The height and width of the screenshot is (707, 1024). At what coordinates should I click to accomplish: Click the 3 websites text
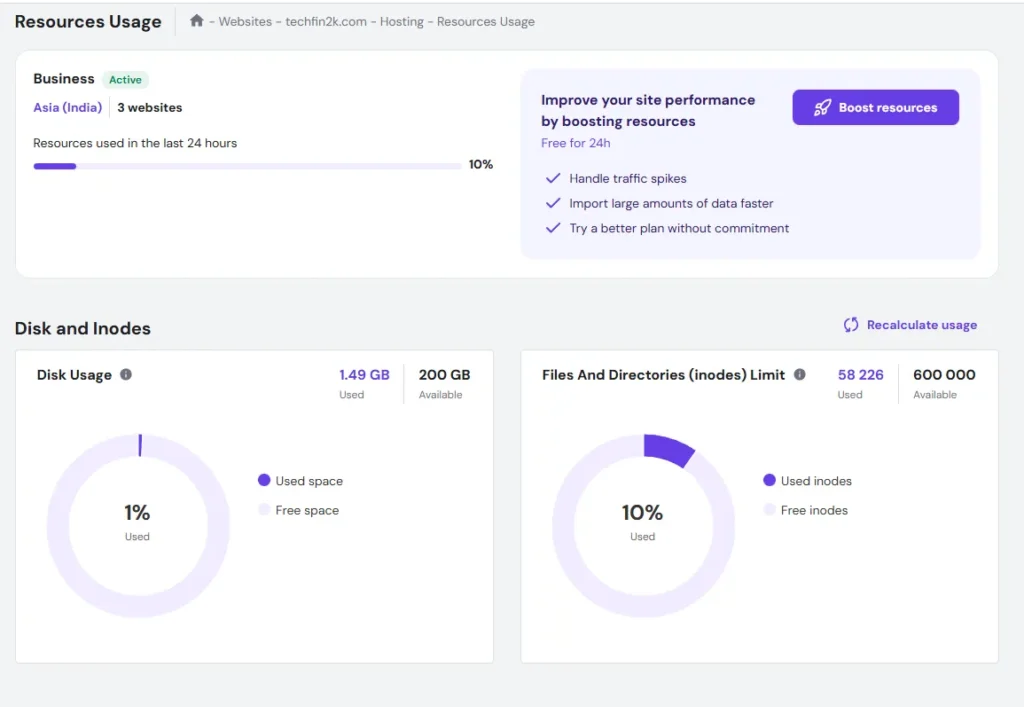pyautogui.click(x=150, y=108)
